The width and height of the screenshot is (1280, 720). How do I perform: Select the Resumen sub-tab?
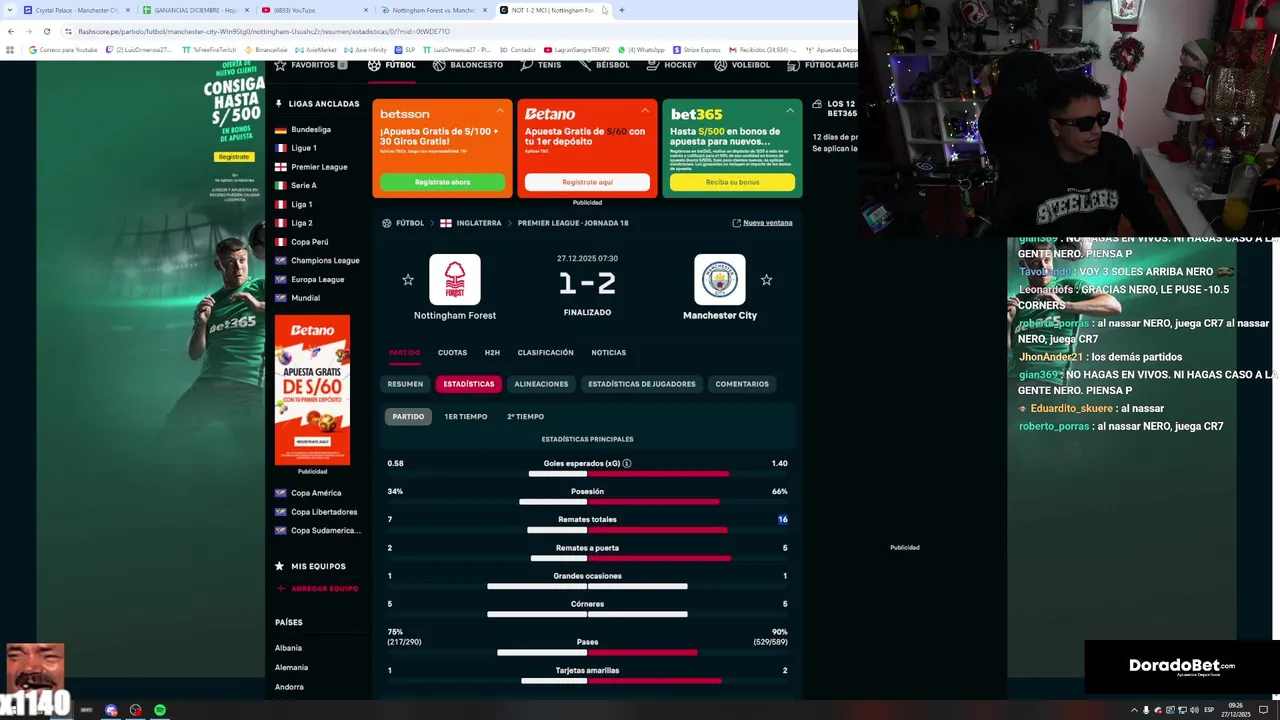tap(405, 384)
